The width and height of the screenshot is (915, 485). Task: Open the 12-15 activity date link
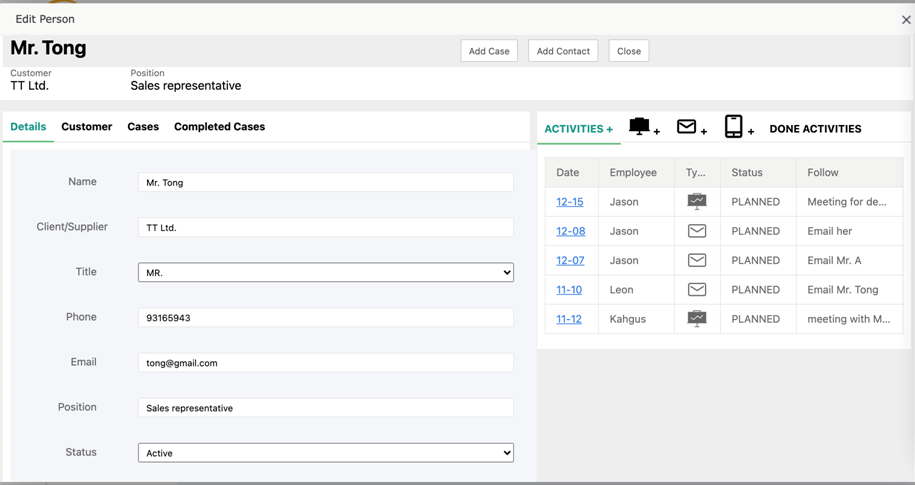pos(569,202)
